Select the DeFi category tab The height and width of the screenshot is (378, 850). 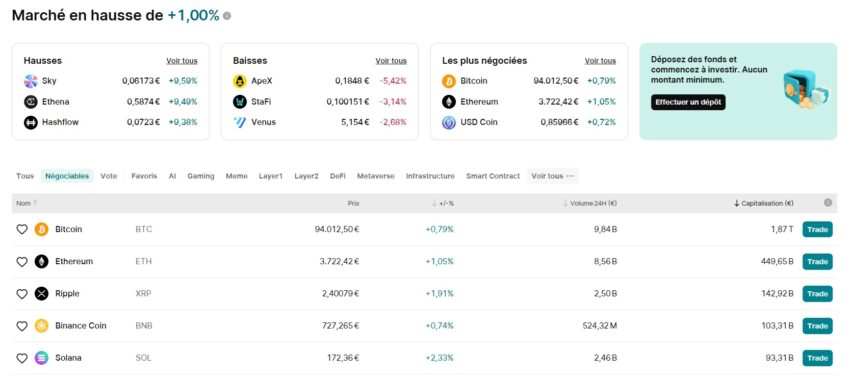(x=338, y=176)
